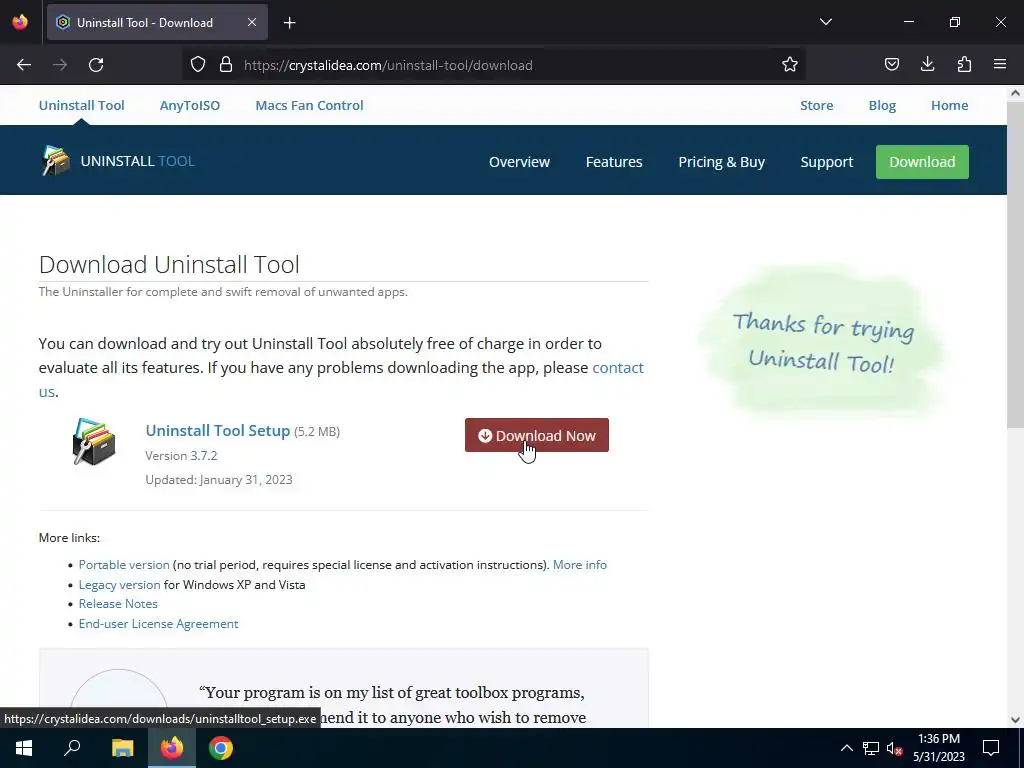Open a new tab with the plus button
1024x768 pixels.
point(289,23)
